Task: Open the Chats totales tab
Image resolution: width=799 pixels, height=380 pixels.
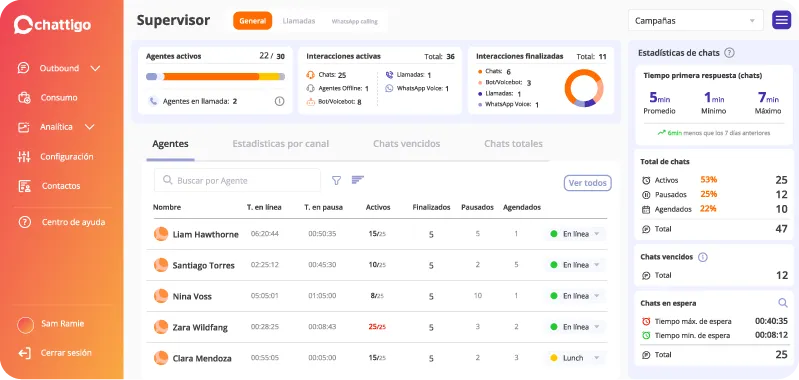Action: (513, 144)
